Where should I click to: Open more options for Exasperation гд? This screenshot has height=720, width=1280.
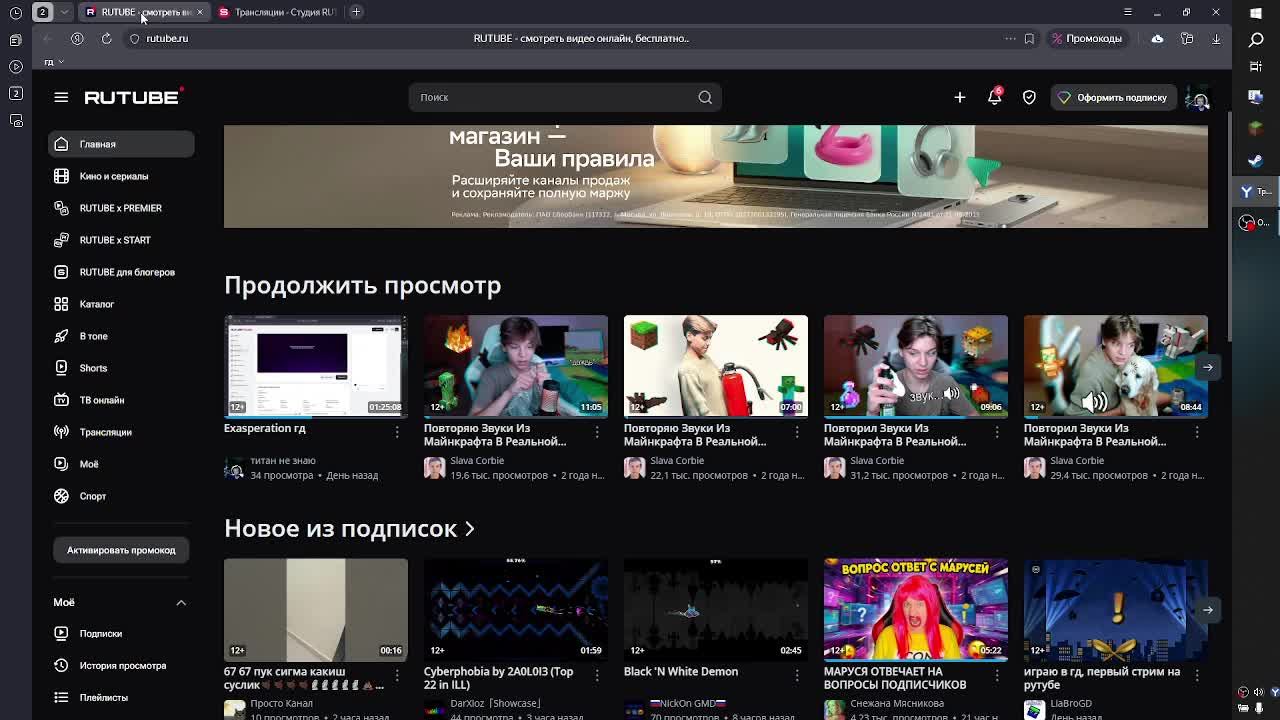[397, 432]
